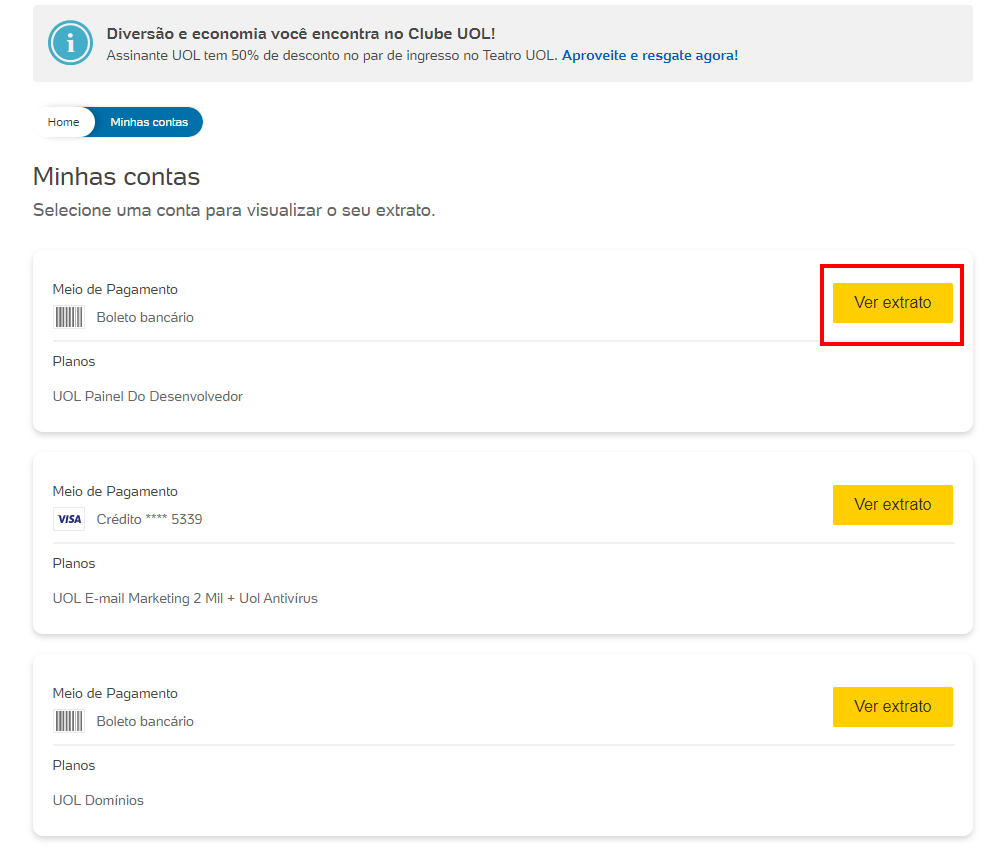View extrato for UOL Painel Do Desenvolvedor
The width and height of the screenshot is (1002, 848).
[x=892, y=303]
